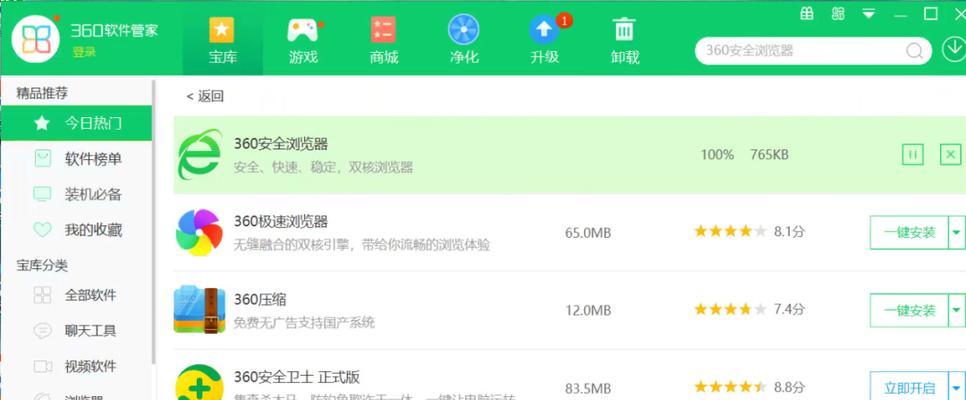
Task: Click the 360安全浏览器 title text
Action: point(281,144)
